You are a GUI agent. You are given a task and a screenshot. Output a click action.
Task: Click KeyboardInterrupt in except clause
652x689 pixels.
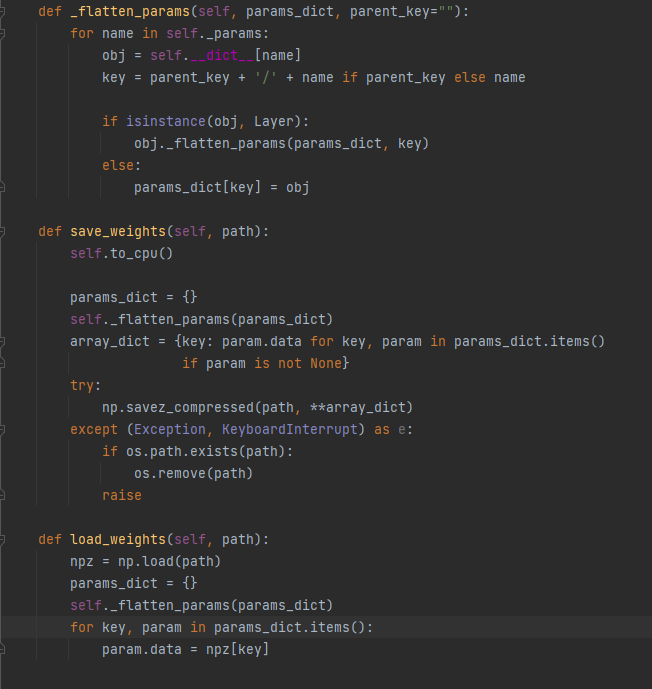pyautogui.click(x=290, y=429)
